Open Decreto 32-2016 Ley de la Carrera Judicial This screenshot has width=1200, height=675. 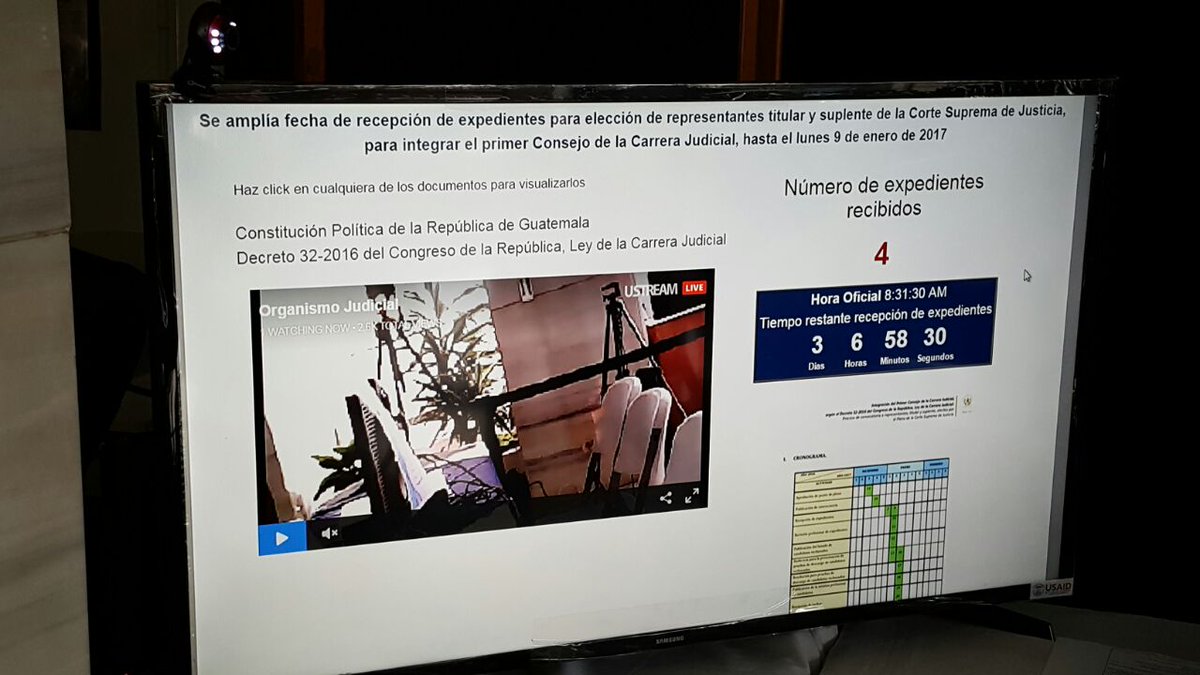pyautogui.click(x=481, y=249)
